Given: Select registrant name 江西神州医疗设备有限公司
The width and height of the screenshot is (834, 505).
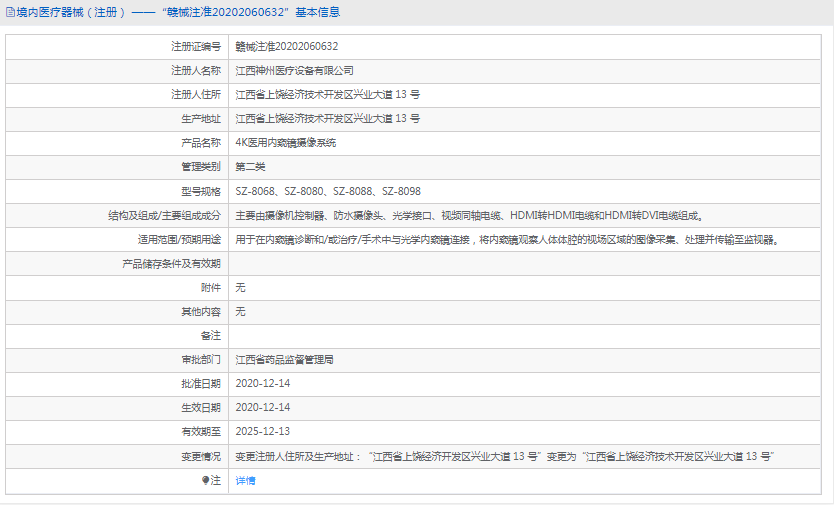Looking at the screenshot, I should pyautogui.click(x=295, y=70).
